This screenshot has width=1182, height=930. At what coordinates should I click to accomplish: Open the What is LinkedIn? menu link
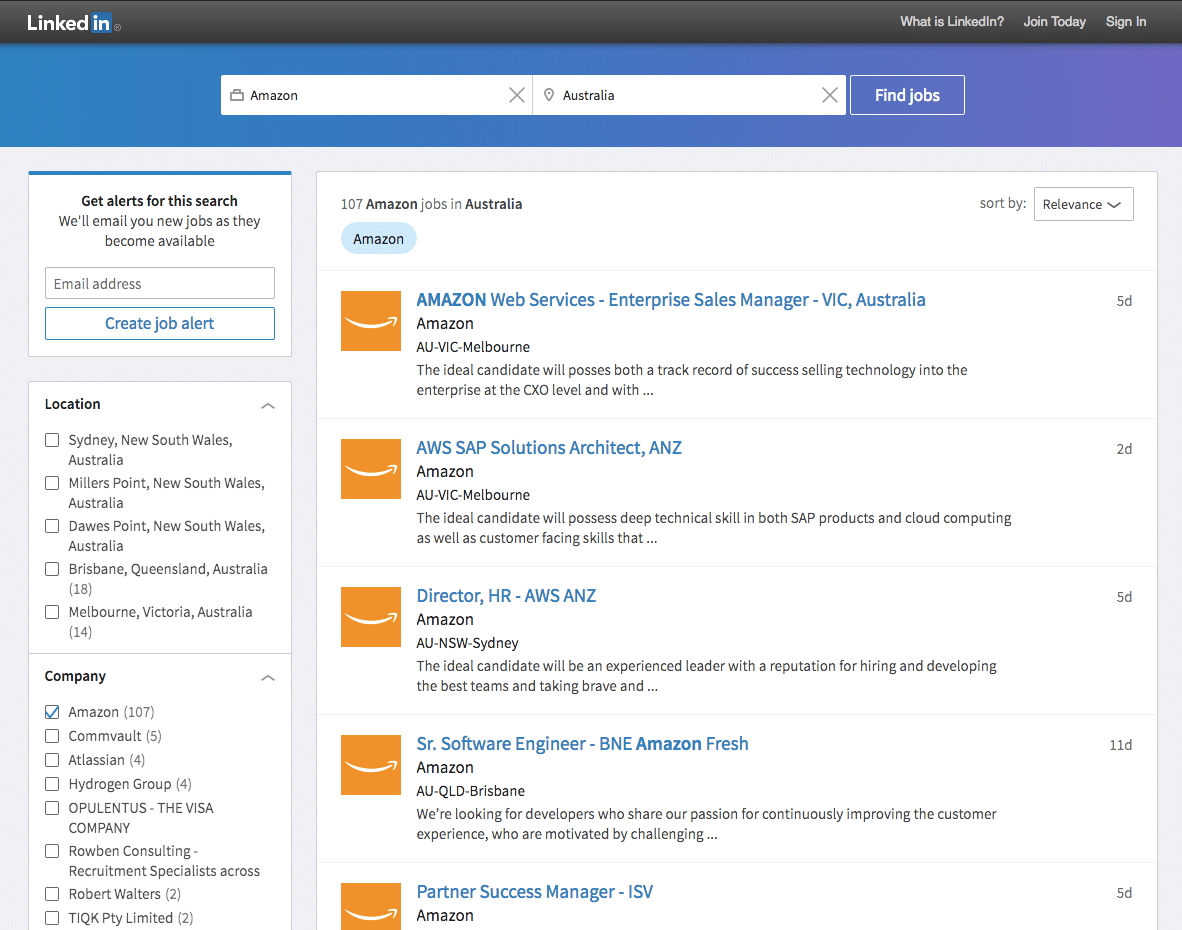951,22
